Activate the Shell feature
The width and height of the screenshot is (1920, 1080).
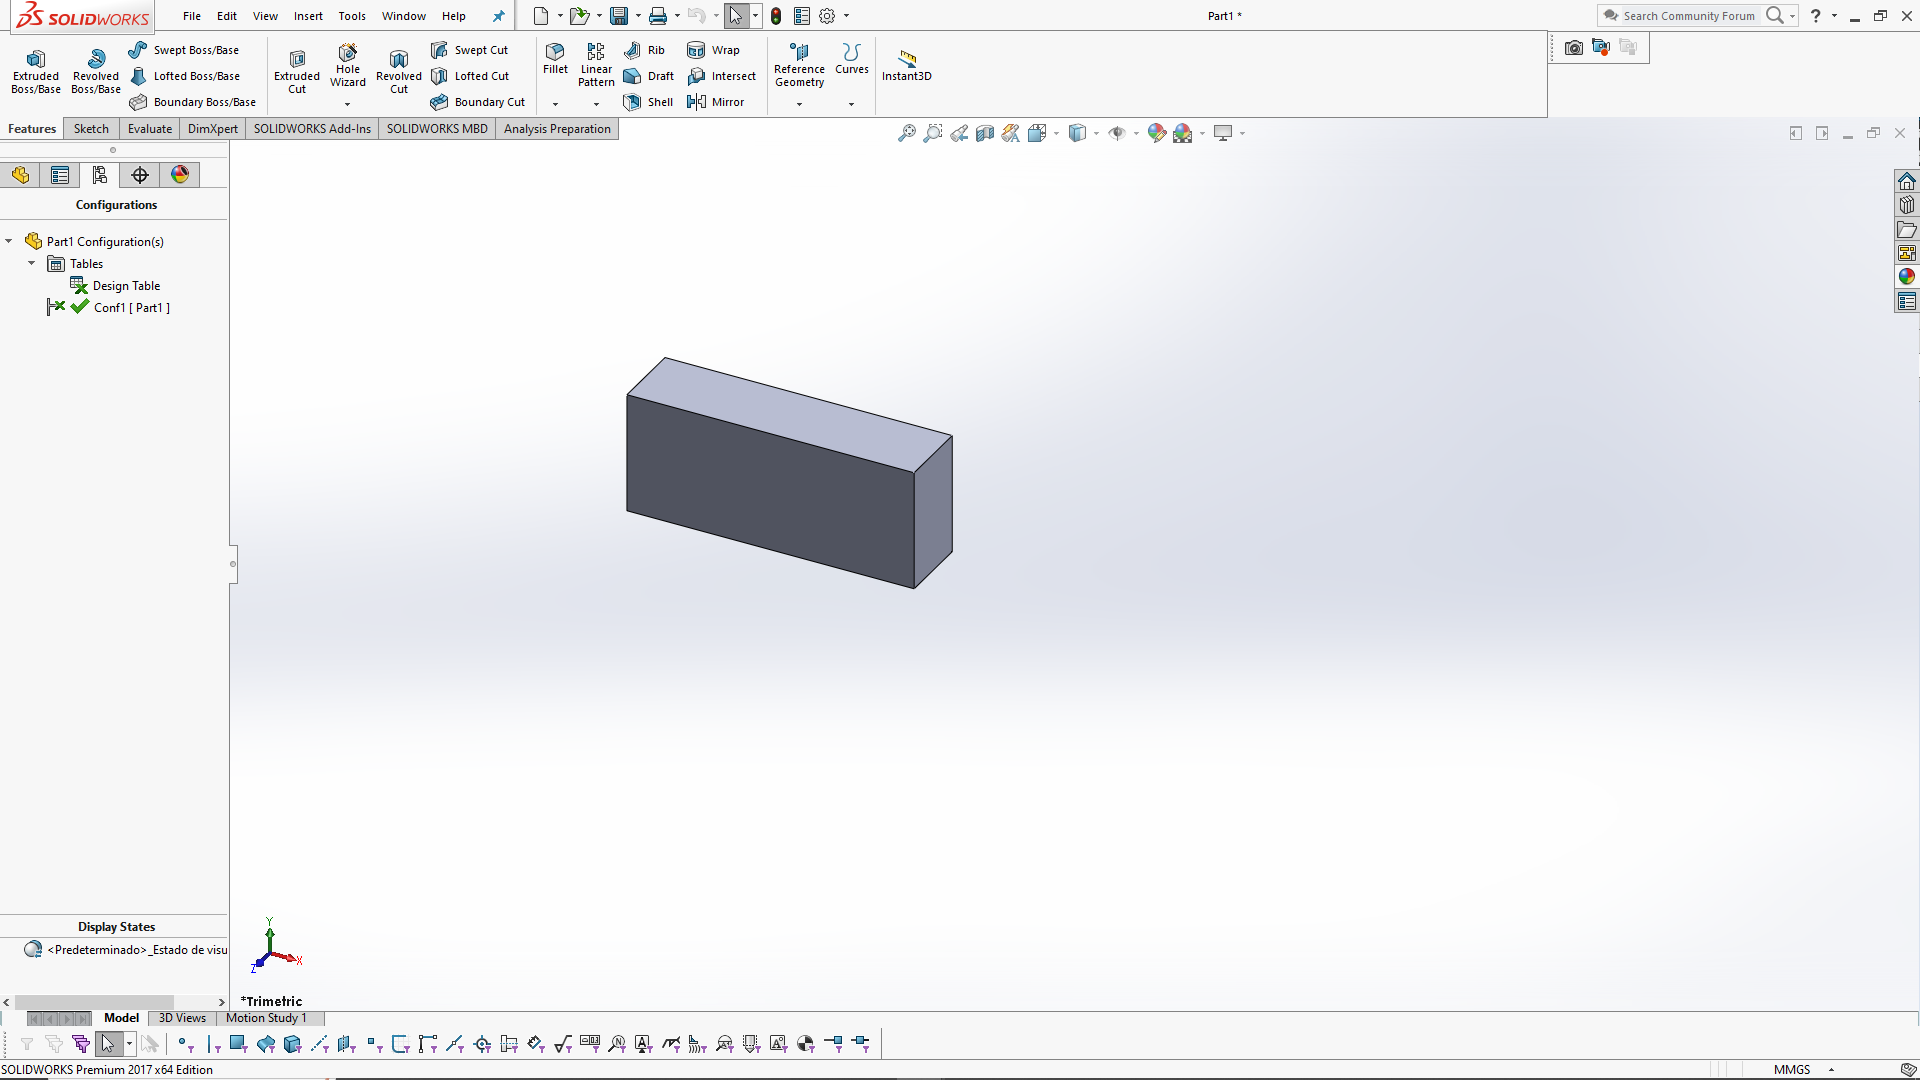pos(648,102)
